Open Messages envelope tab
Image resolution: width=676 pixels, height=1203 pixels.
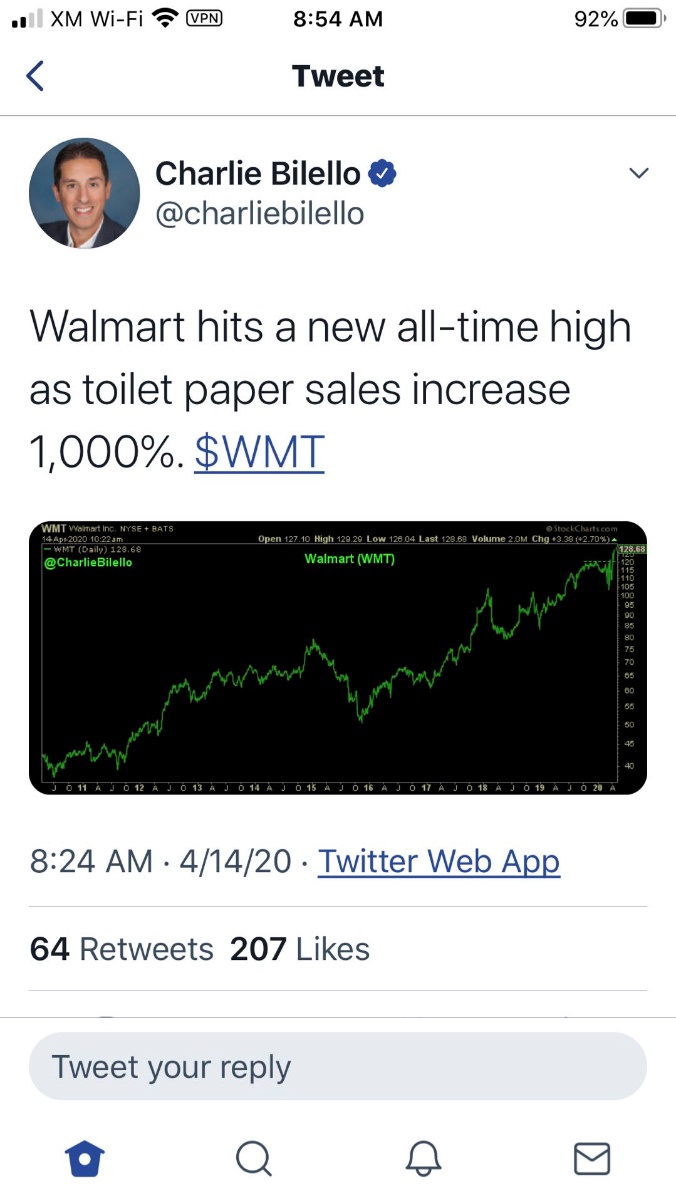[591, 1157]
